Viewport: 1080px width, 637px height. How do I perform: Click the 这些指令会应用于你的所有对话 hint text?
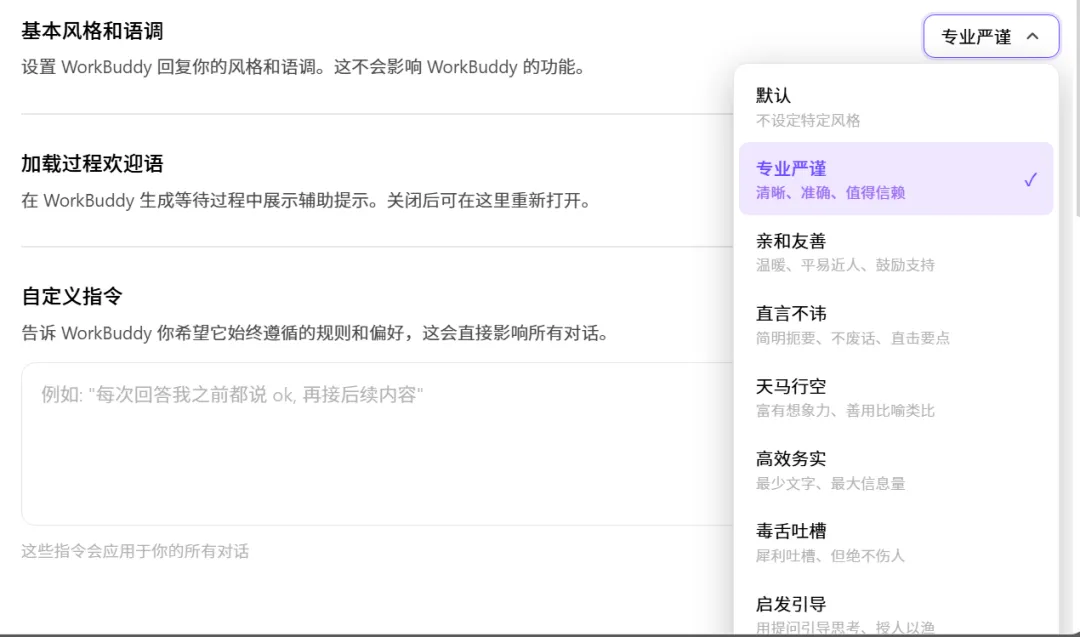pos(135,551)
